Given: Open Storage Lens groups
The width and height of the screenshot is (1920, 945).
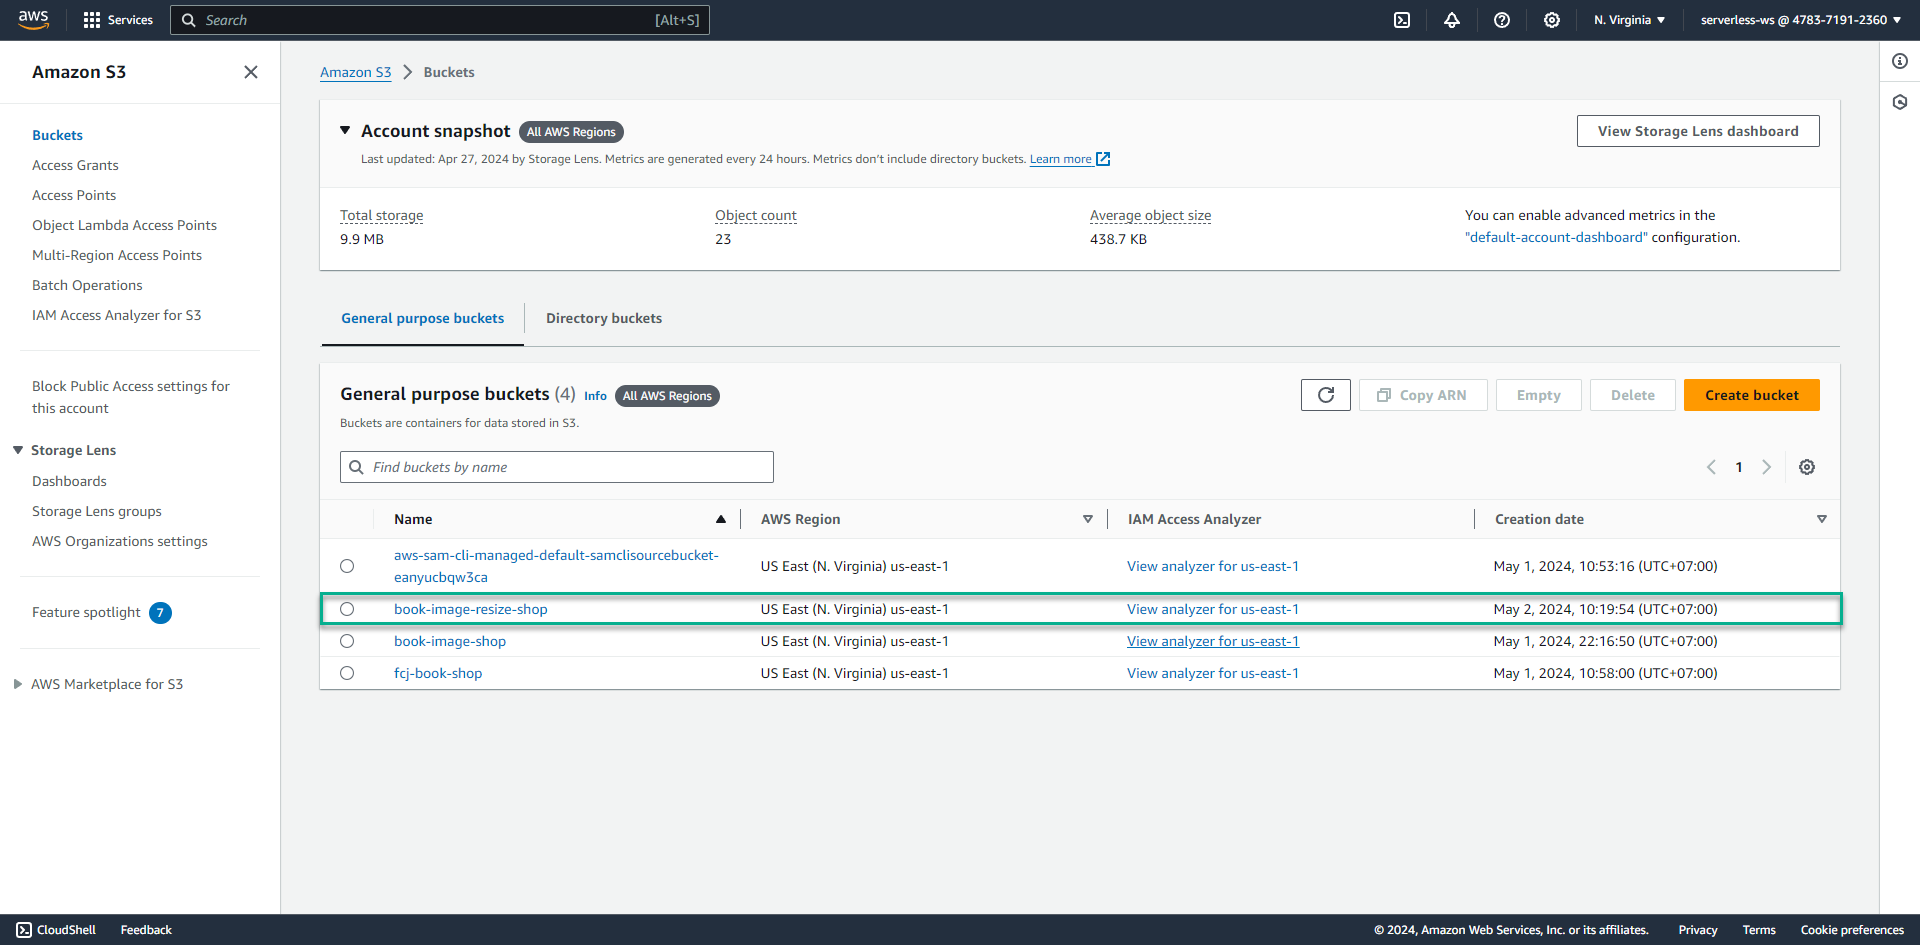Looking at the screenshot, I should (x=97, y=511).
